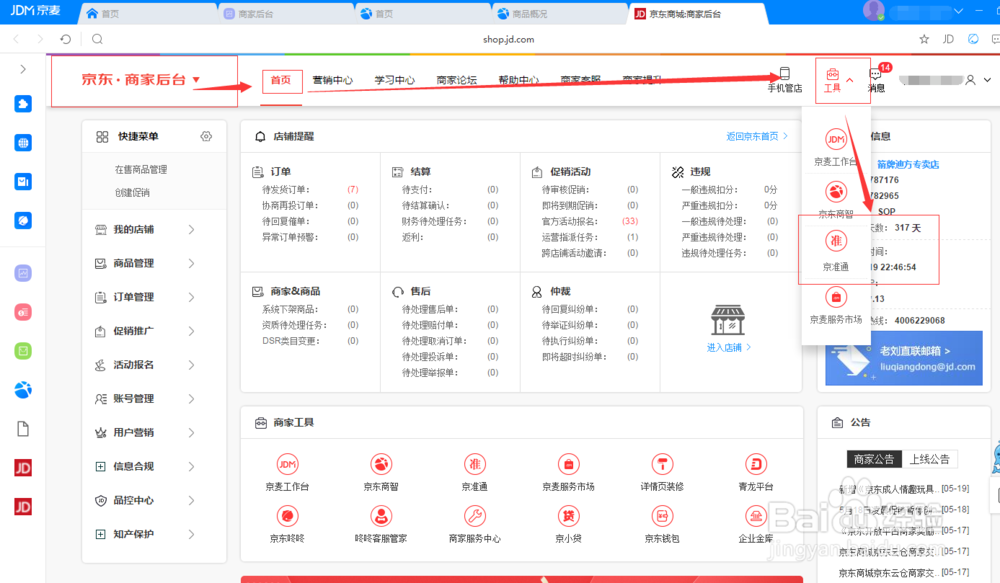
Task: Open 快捷菜单 settings gear
Action: [206, 137]
